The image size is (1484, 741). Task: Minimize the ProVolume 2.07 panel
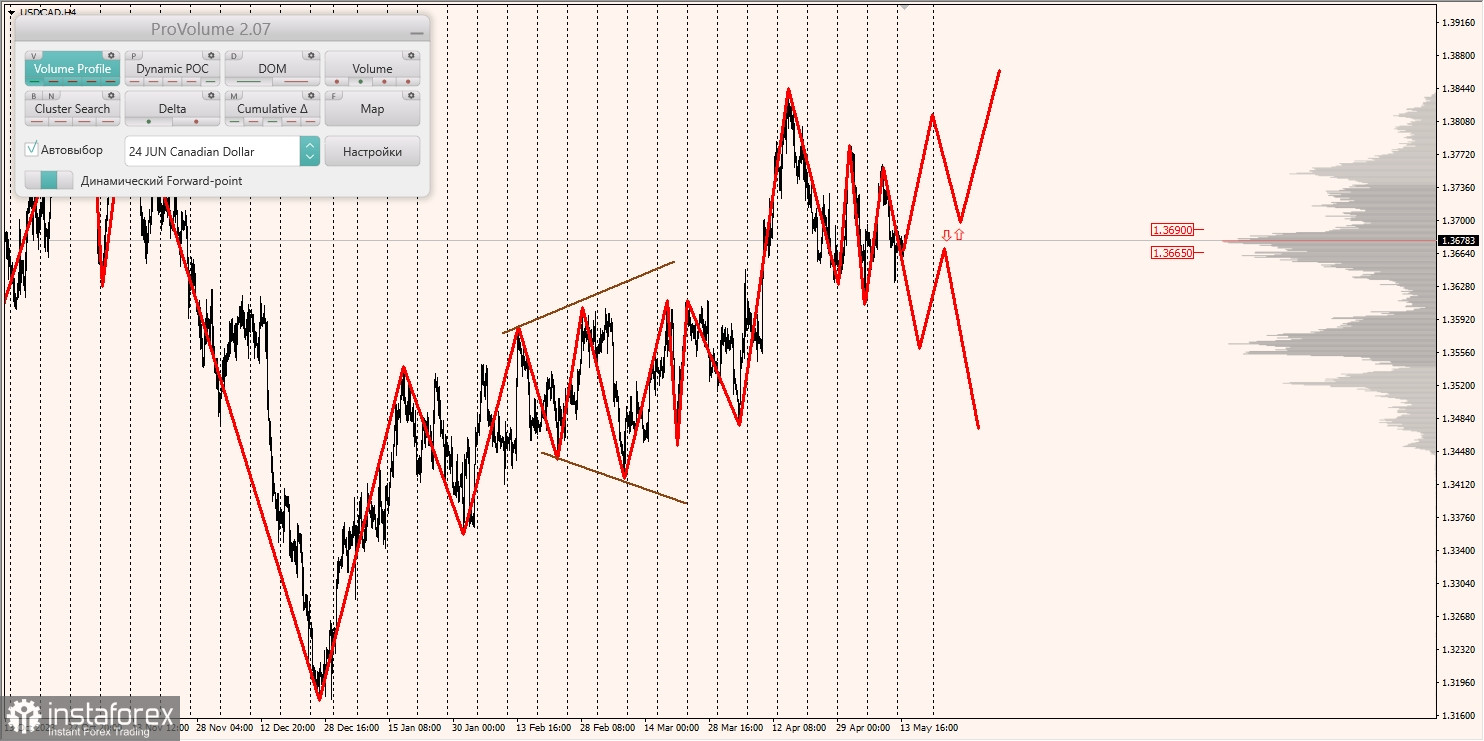click(x=417, y=33)
